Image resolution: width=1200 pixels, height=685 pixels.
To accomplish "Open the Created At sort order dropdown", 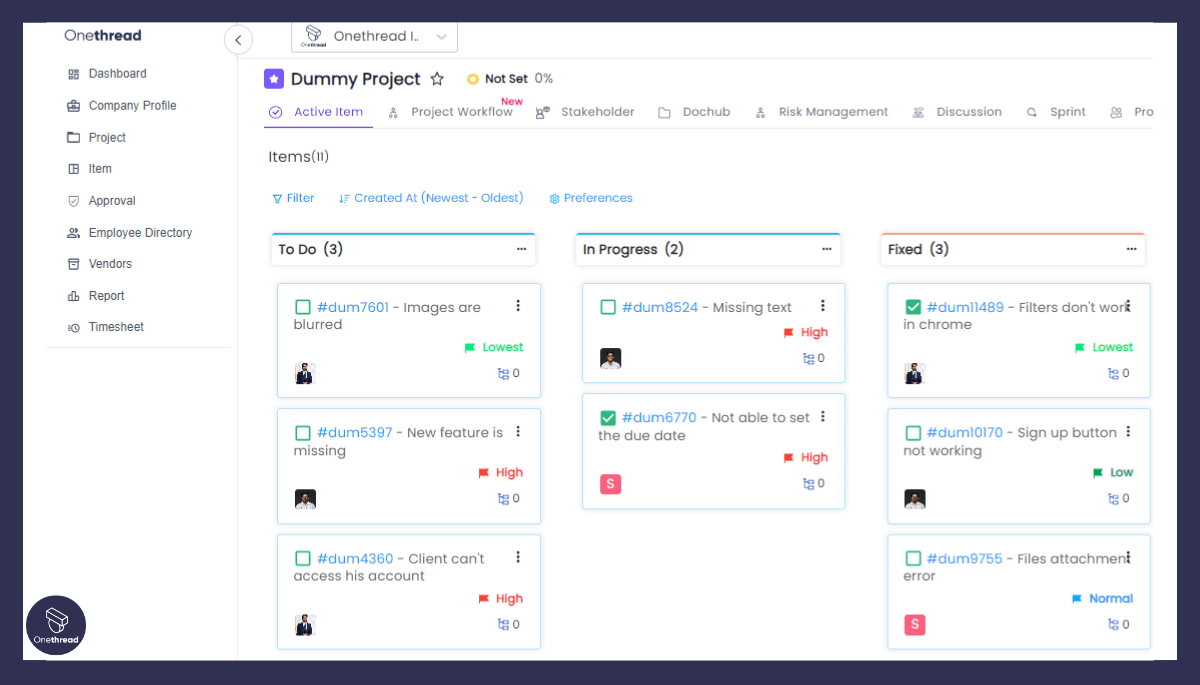I will [x=431, y=198].
